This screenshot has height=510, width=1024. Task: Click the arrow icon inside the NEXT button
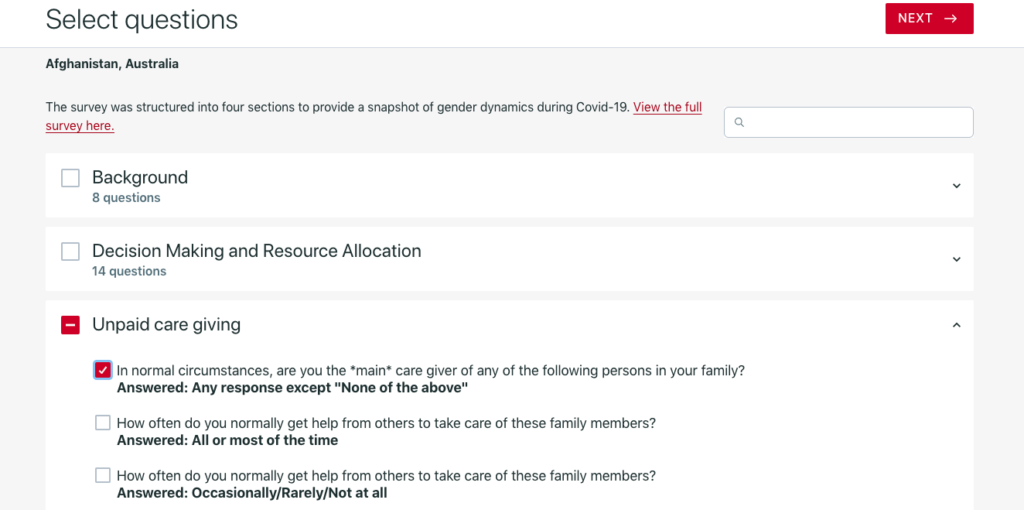(x=951, y=18)
